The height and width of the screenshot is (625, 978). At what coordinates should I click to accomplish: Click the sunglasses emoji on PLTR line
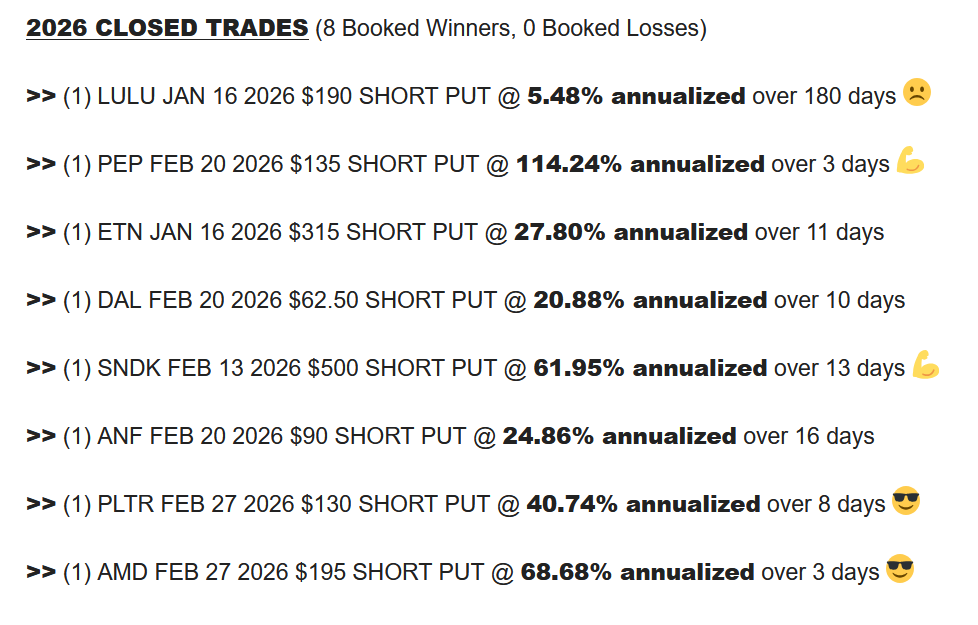905,502
